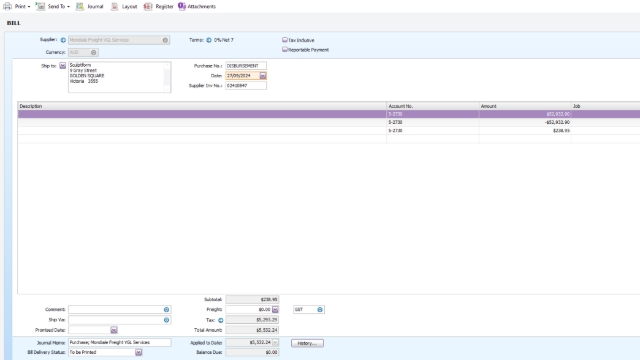
Task: Open the Date calendar picker
Action: click(x=263, y=76)
